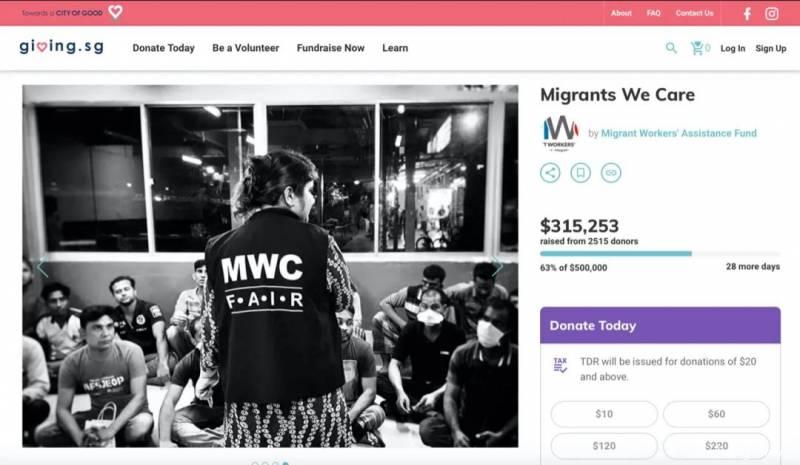Choose the $120 donation amount
The width and height of the screenshot is (800, 465).
coord(604,446)
